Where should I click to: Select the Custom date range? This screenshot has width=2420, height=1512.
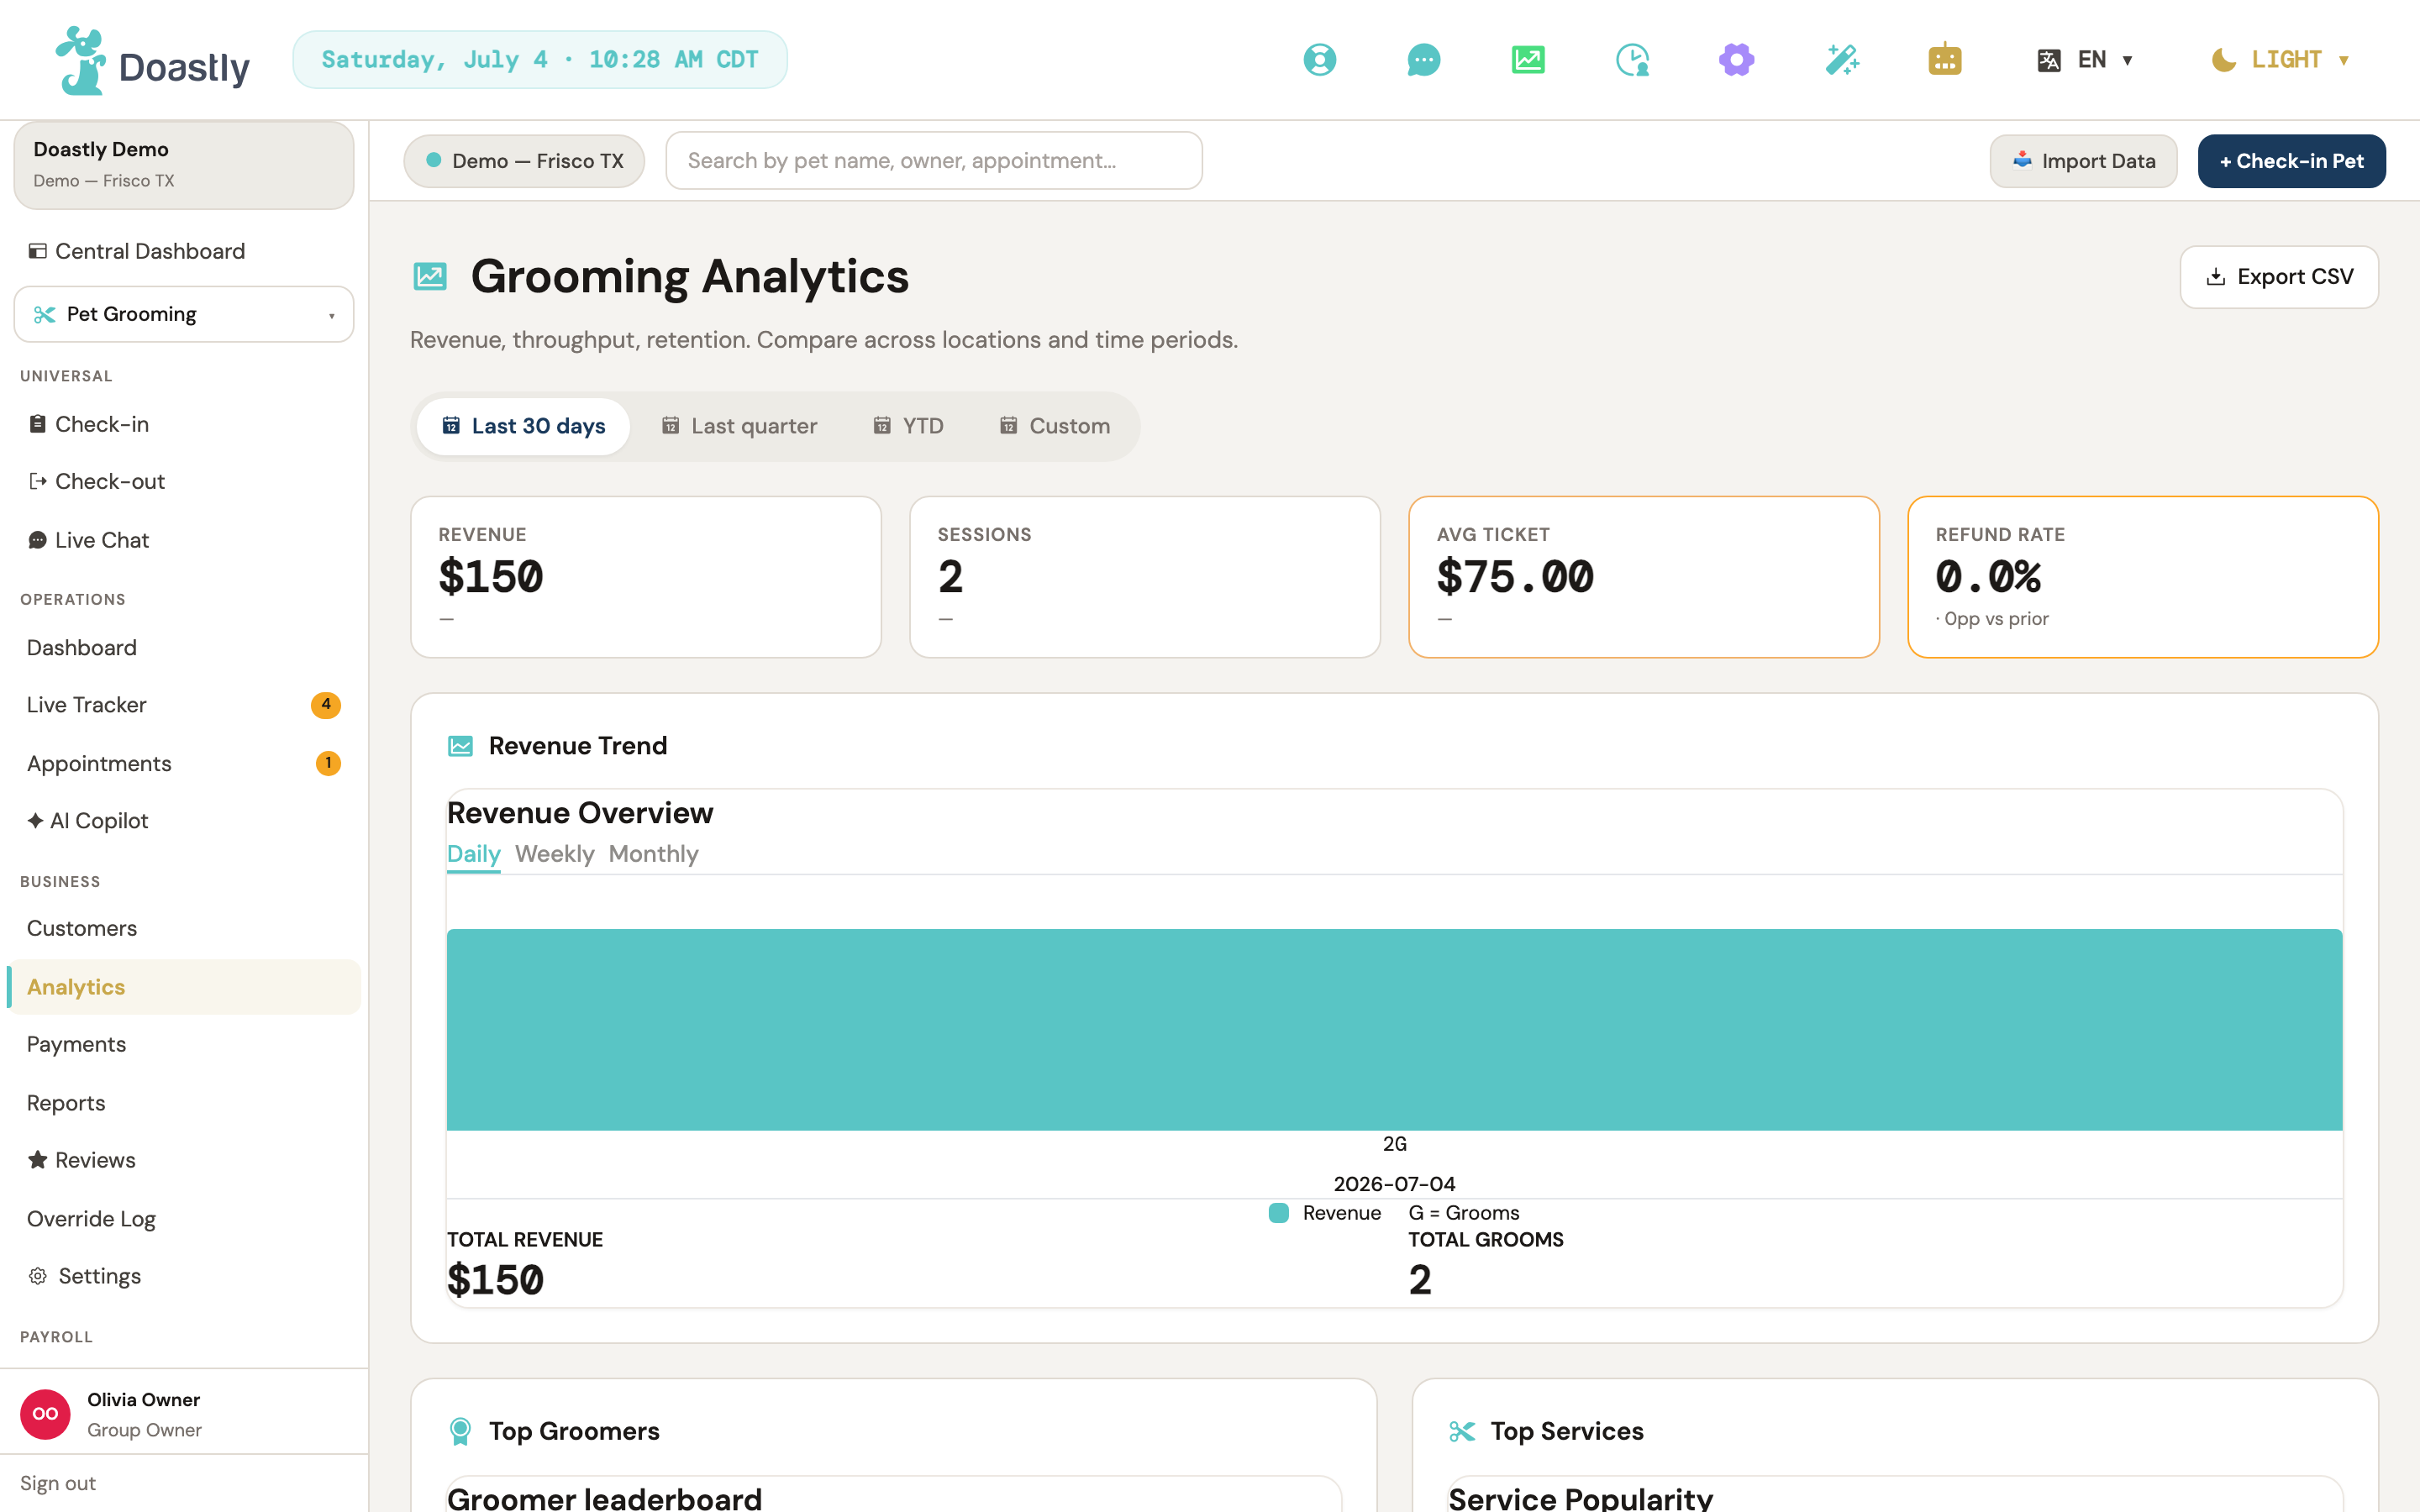1055,426
